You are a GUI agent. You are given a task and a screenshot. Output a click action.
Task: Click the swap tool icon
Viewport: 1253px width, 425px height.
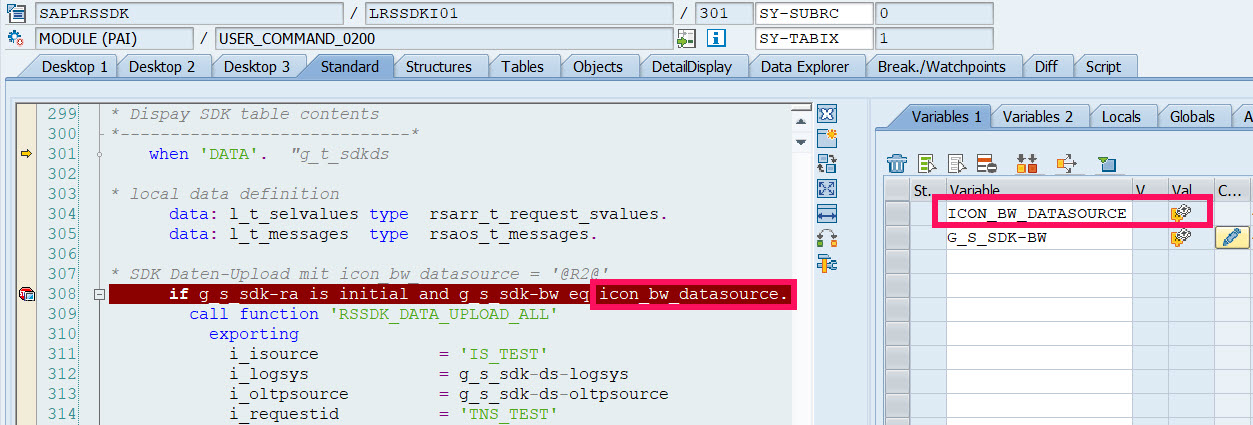click(826, 163)
